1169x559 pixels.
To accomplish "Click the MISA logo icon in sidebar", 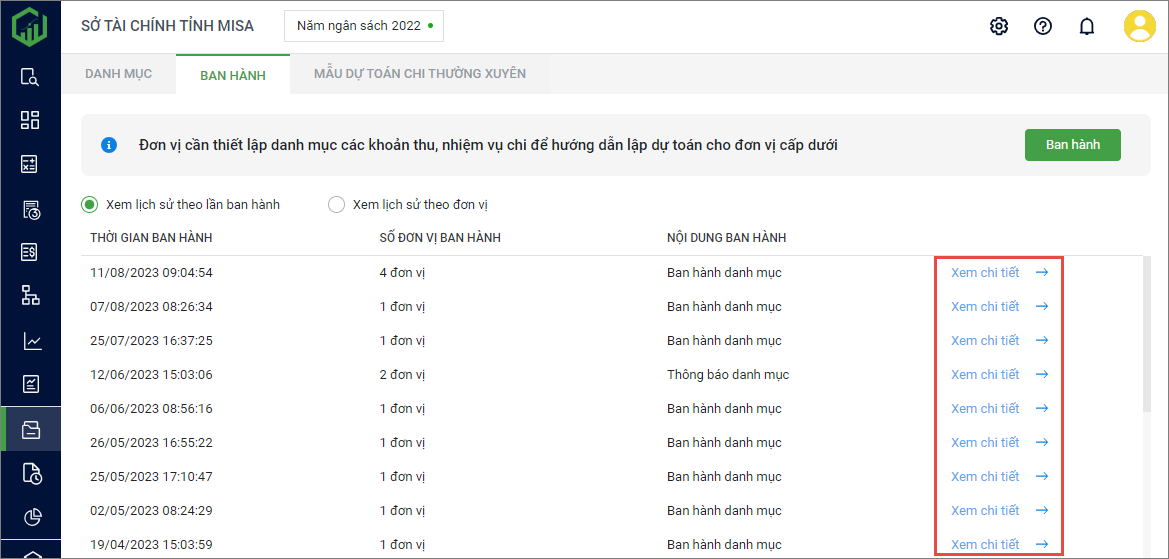I will pyautogui.click(x=30, y=26).
